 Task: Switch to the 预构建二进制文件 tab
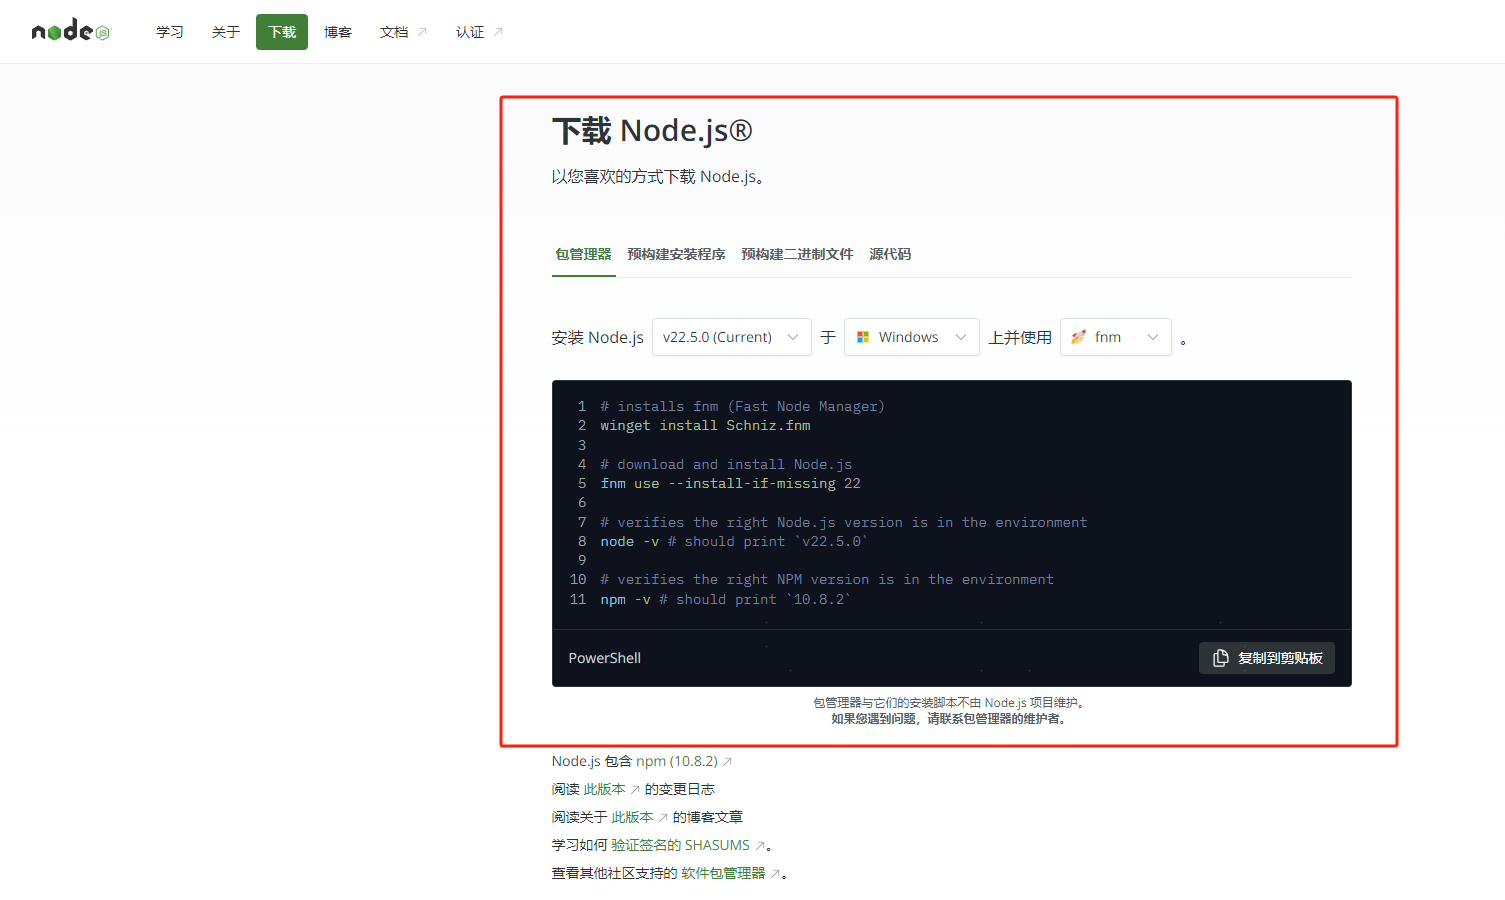click(797, 254)
